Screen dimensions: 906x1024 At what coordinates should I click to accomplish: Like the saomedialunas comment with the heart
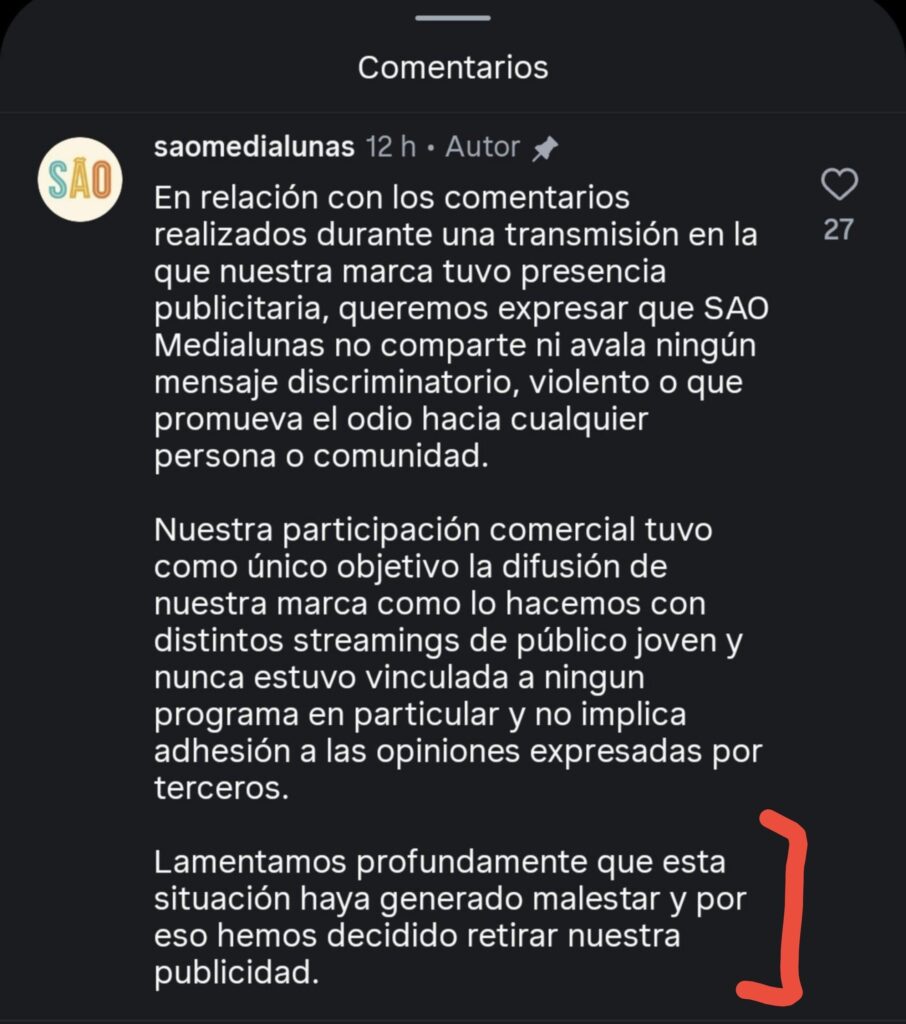click(839, 184)
